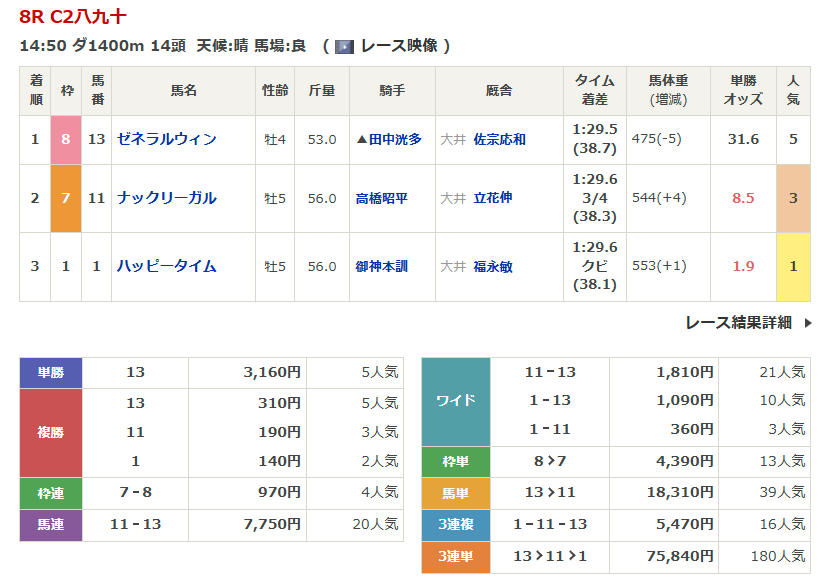Click the 単勝 payout label
The width and height of the screenshot is (828, 582).
coord(50,372)
